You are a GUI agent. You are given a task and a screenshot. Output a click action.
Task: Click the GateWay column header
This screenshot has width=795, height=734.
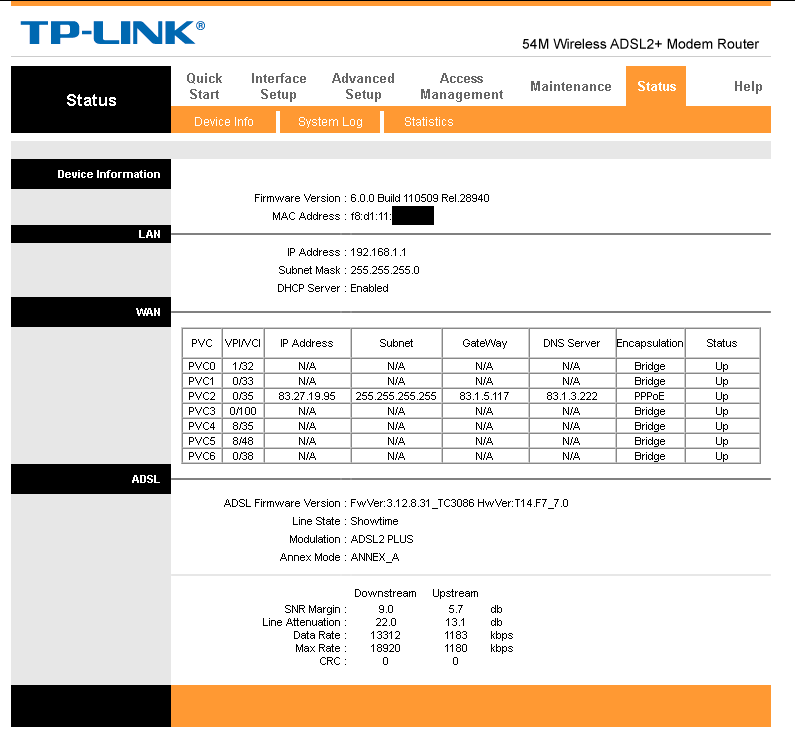tap(485, 343)
